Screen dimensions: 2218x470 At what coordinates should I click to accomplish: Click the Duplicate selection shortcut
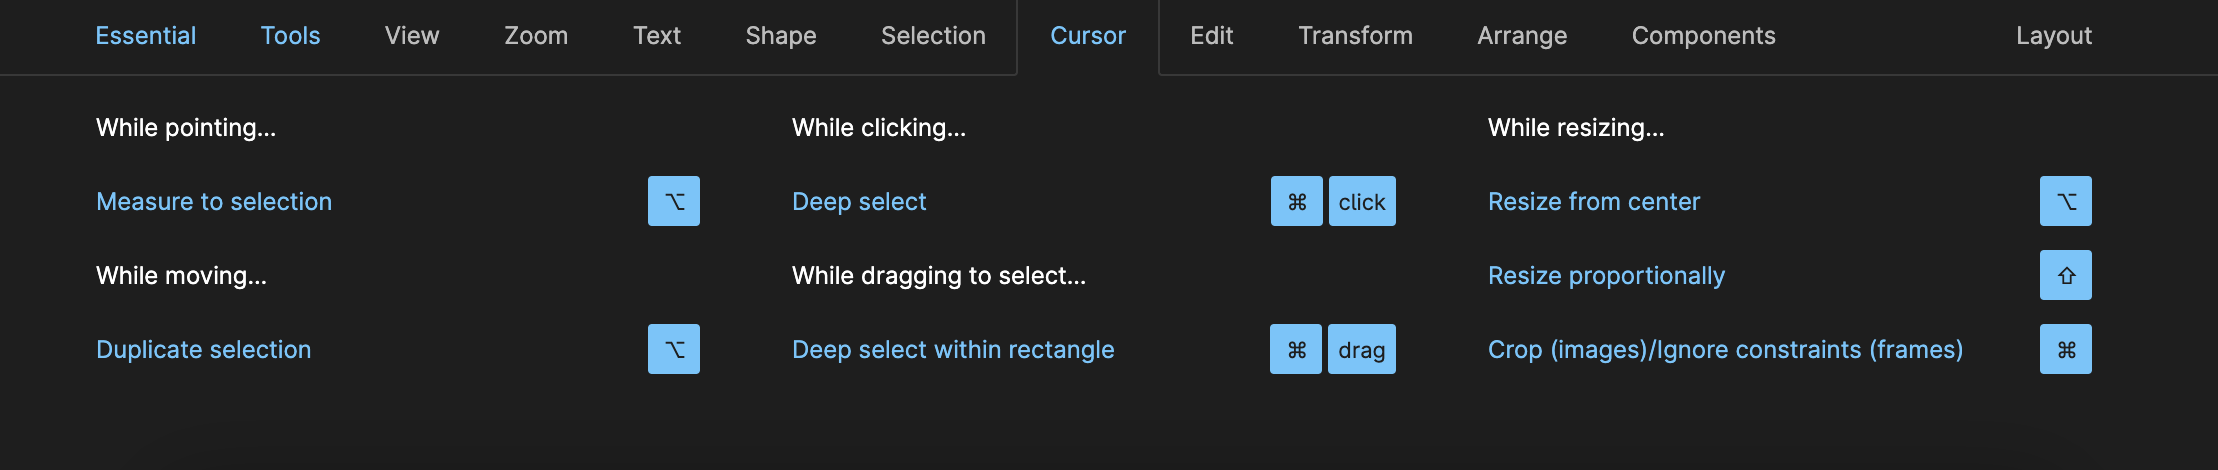pyautogui.click(x=204, y=349)
